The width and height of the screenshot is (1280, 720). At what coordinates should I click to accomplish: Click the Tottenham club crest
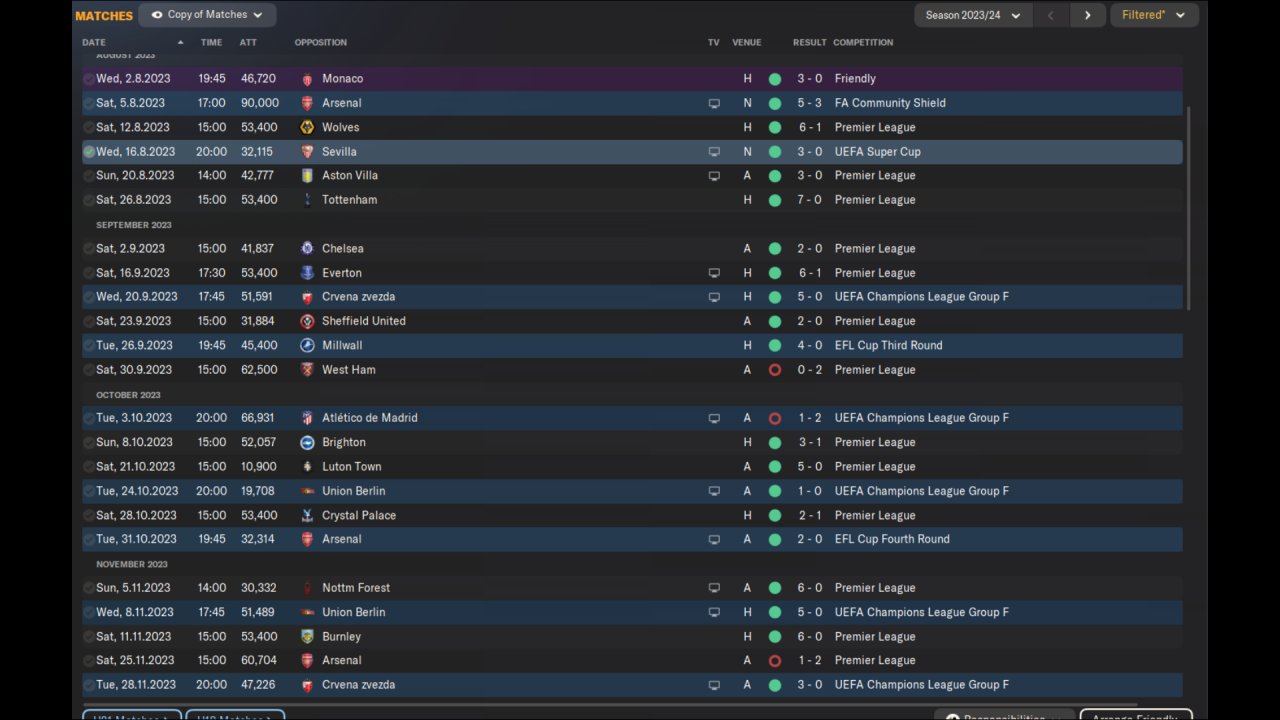coord(307,200)
